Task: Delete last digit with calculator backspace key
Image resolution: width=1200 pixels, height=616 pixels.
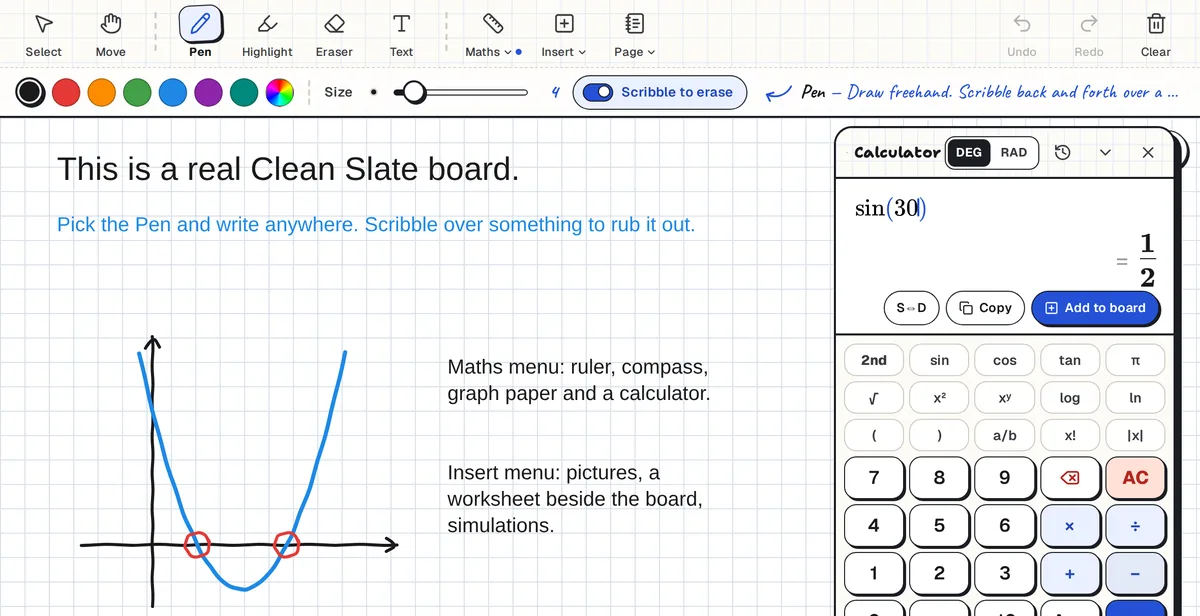Action: coord(1069,478)
